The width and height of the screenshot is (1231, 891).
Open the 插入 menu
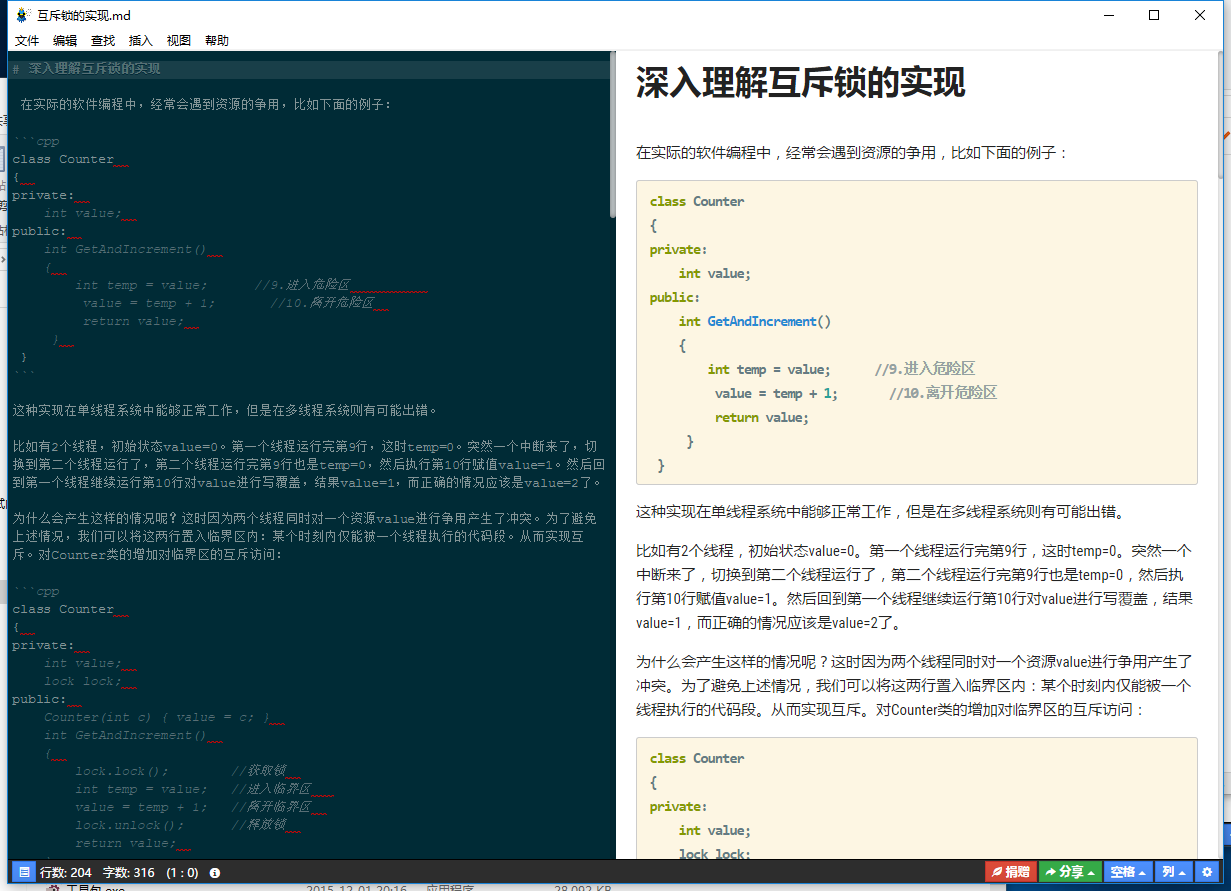[x=141, y=41]
